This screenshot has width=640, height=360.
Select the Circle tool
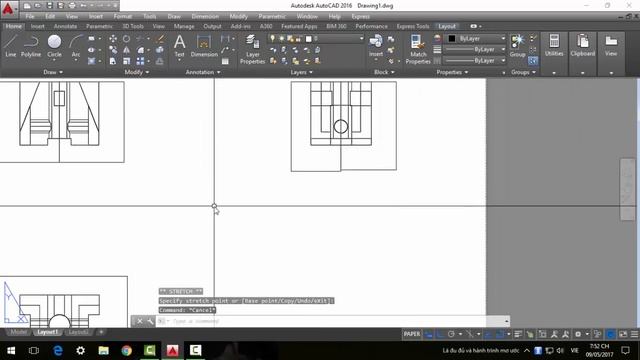[54, 46]
